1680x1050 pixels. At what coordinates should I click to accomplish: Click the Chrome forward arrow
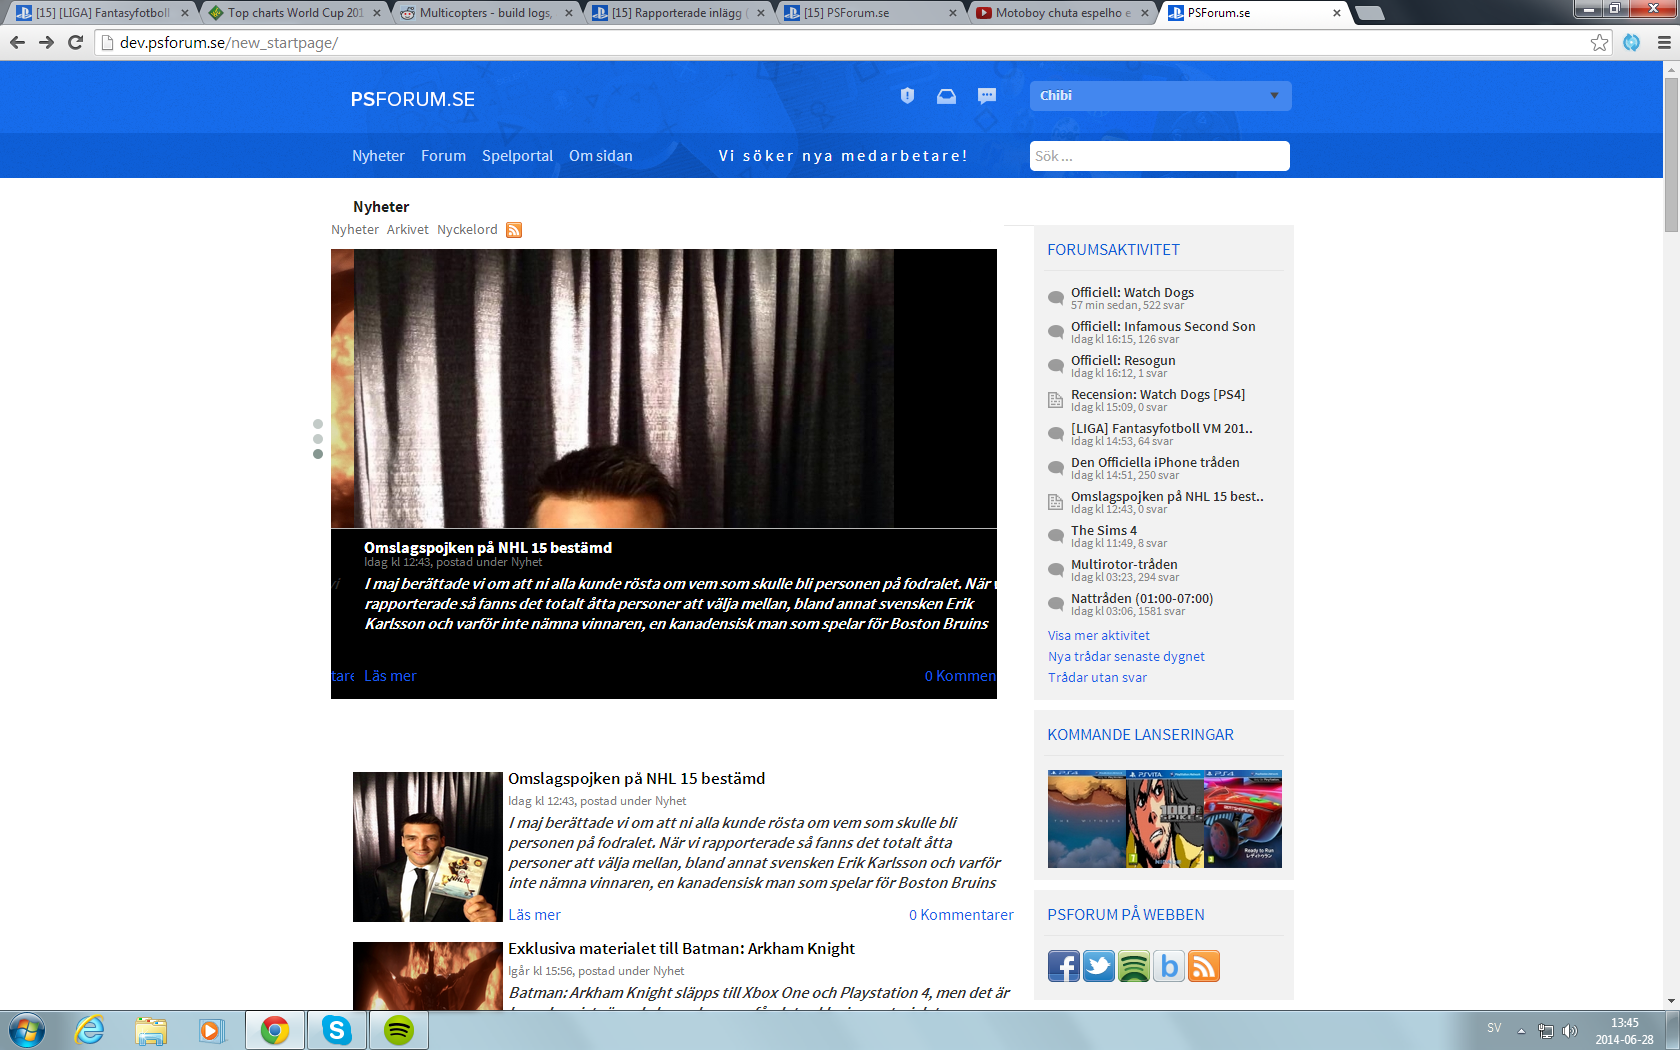(x=46, y=42)
